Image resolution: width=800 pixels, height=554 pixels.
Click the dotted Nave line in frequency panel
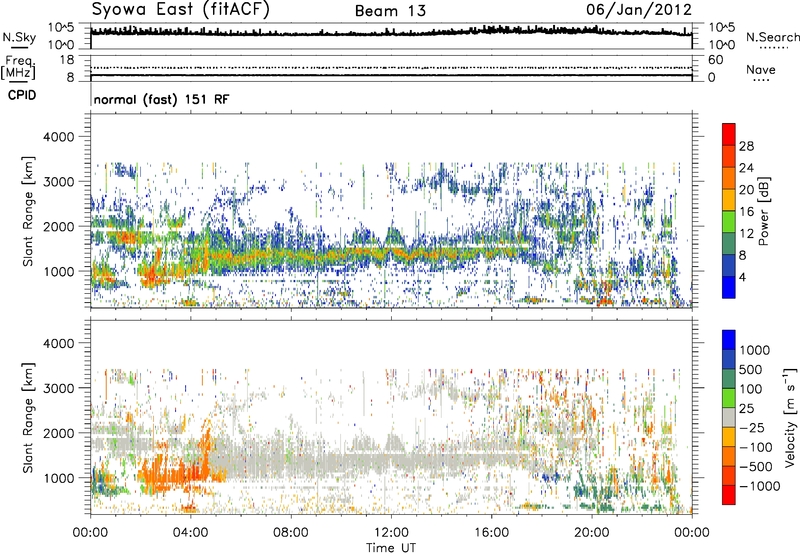[x=391, y=67]
